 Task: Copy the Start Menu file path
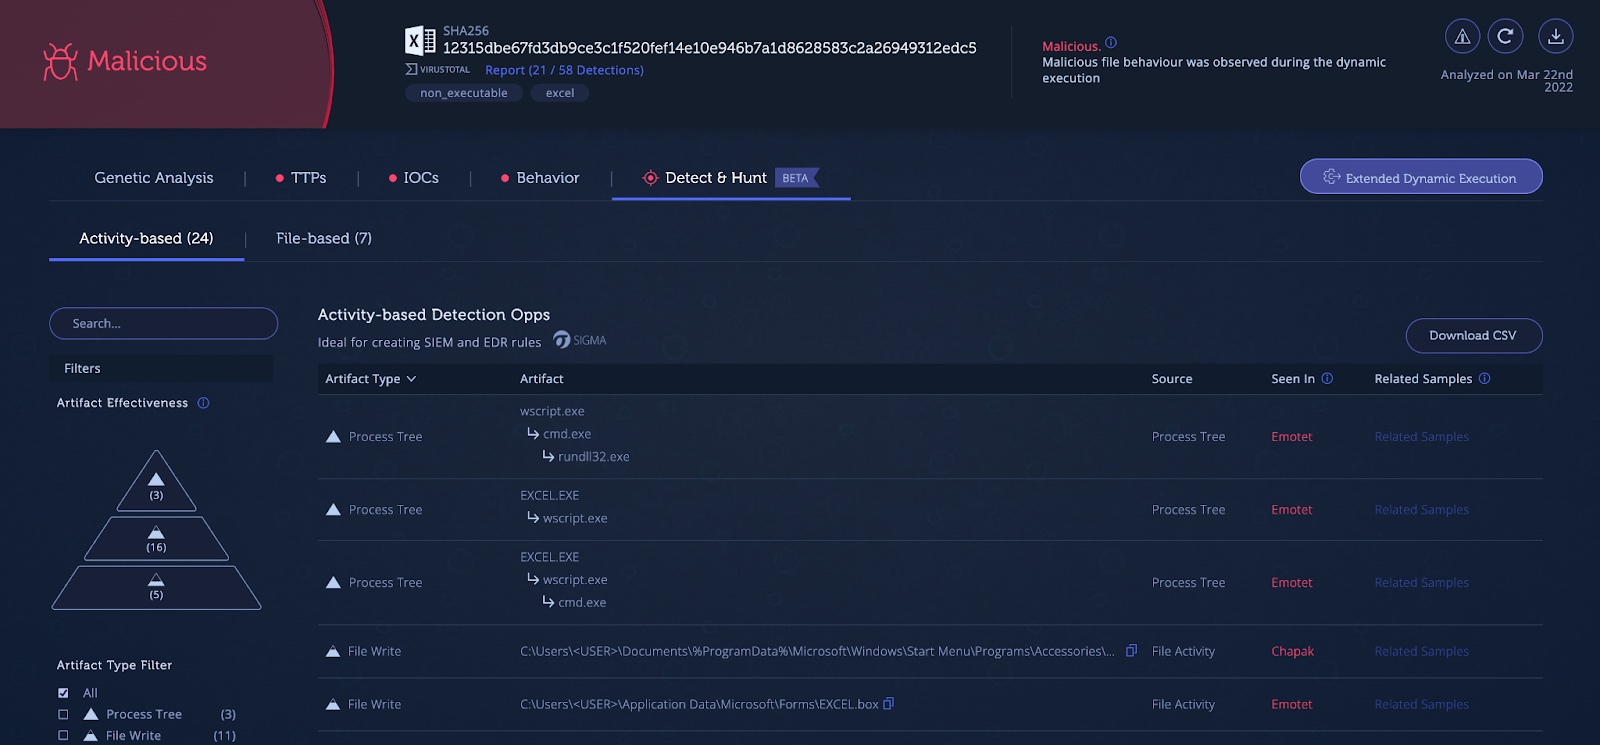coord(1131,651)
